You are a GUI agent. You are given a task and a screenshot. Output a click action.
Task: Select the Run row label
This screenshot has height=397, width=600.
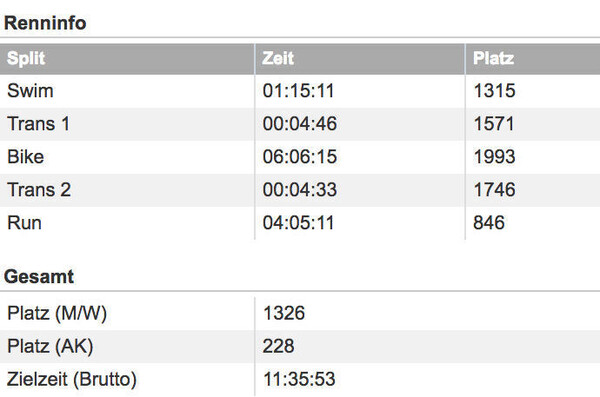[x=24, y=223]
